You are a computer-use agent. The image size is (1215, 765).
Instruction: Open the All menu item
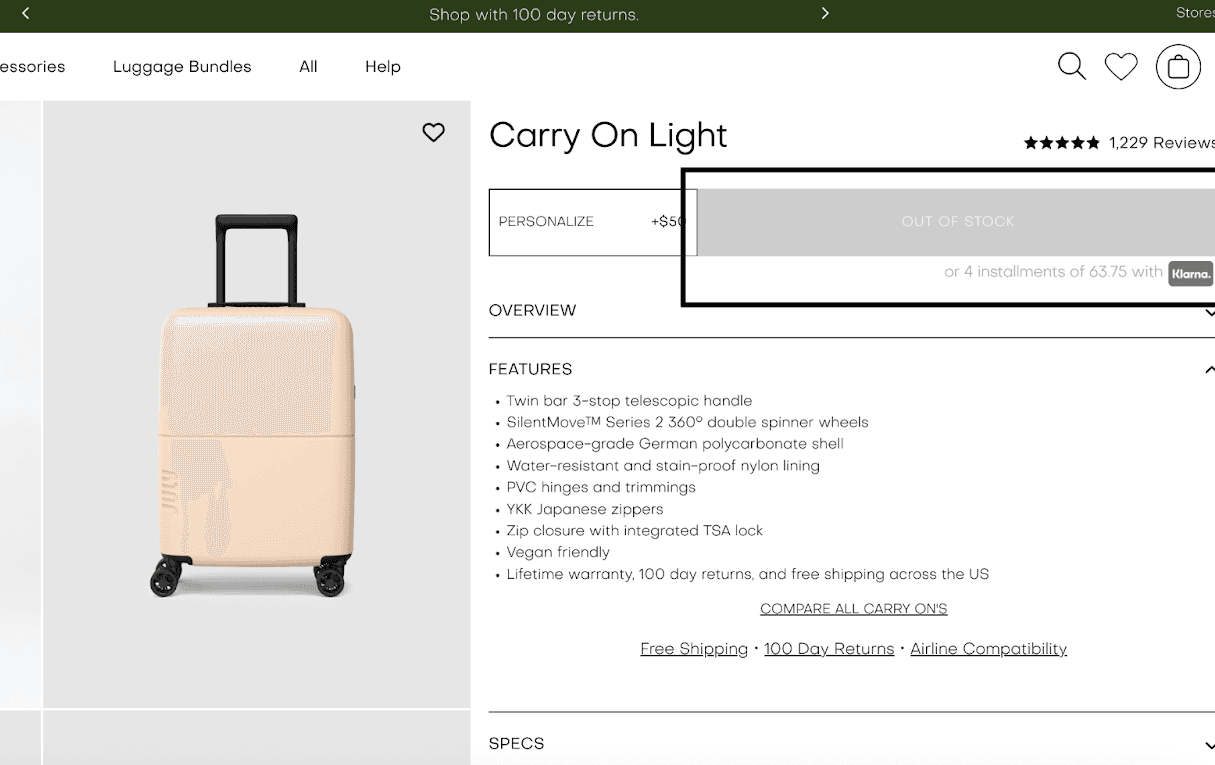tap(308, 67)
